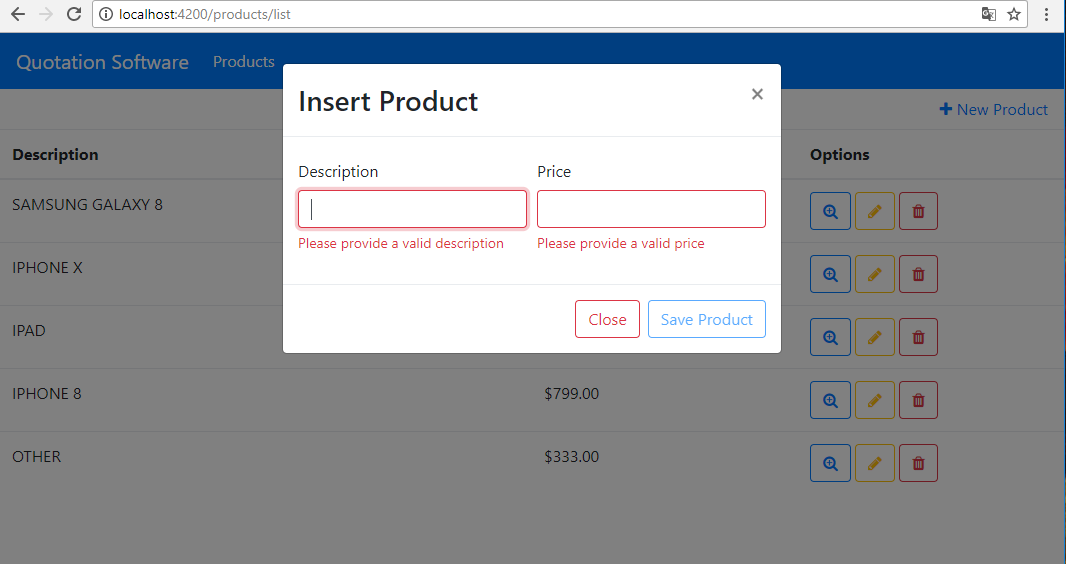1066x564 pixels.
Task: Click the New Product link
Action: coord(993,109)
